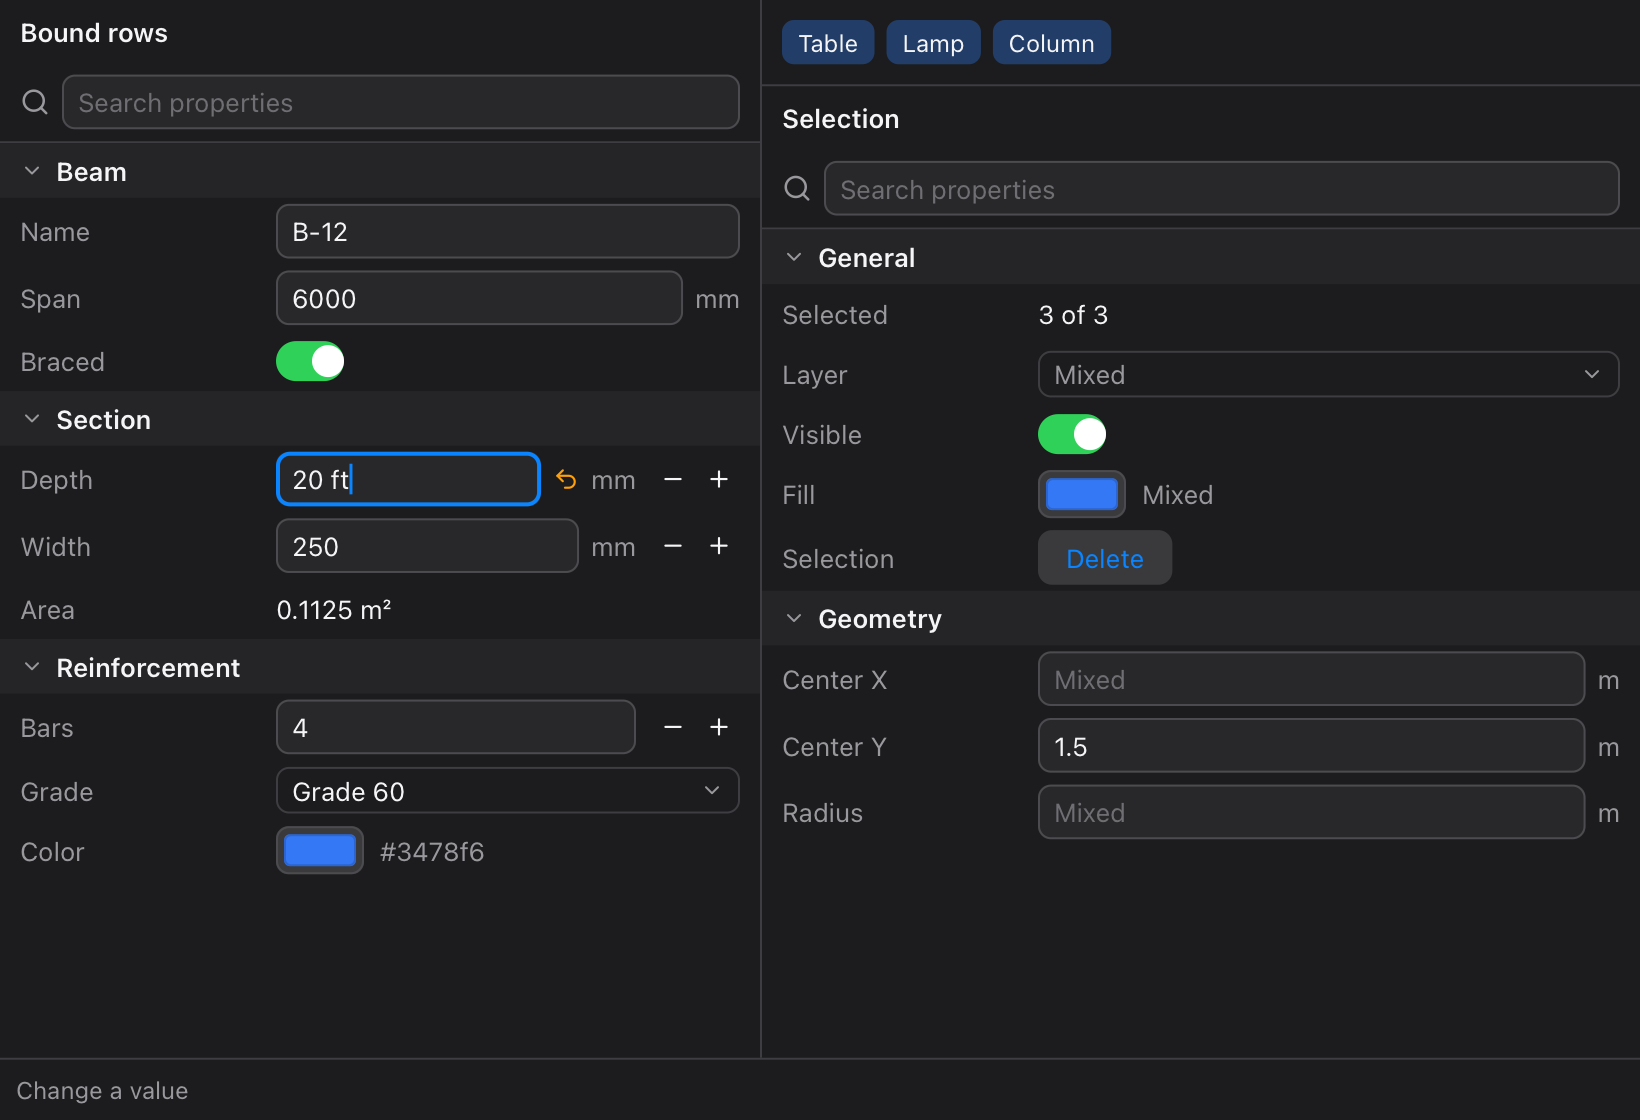
Task: Open the Grade dropdown
Action: [x=508, y=791]
